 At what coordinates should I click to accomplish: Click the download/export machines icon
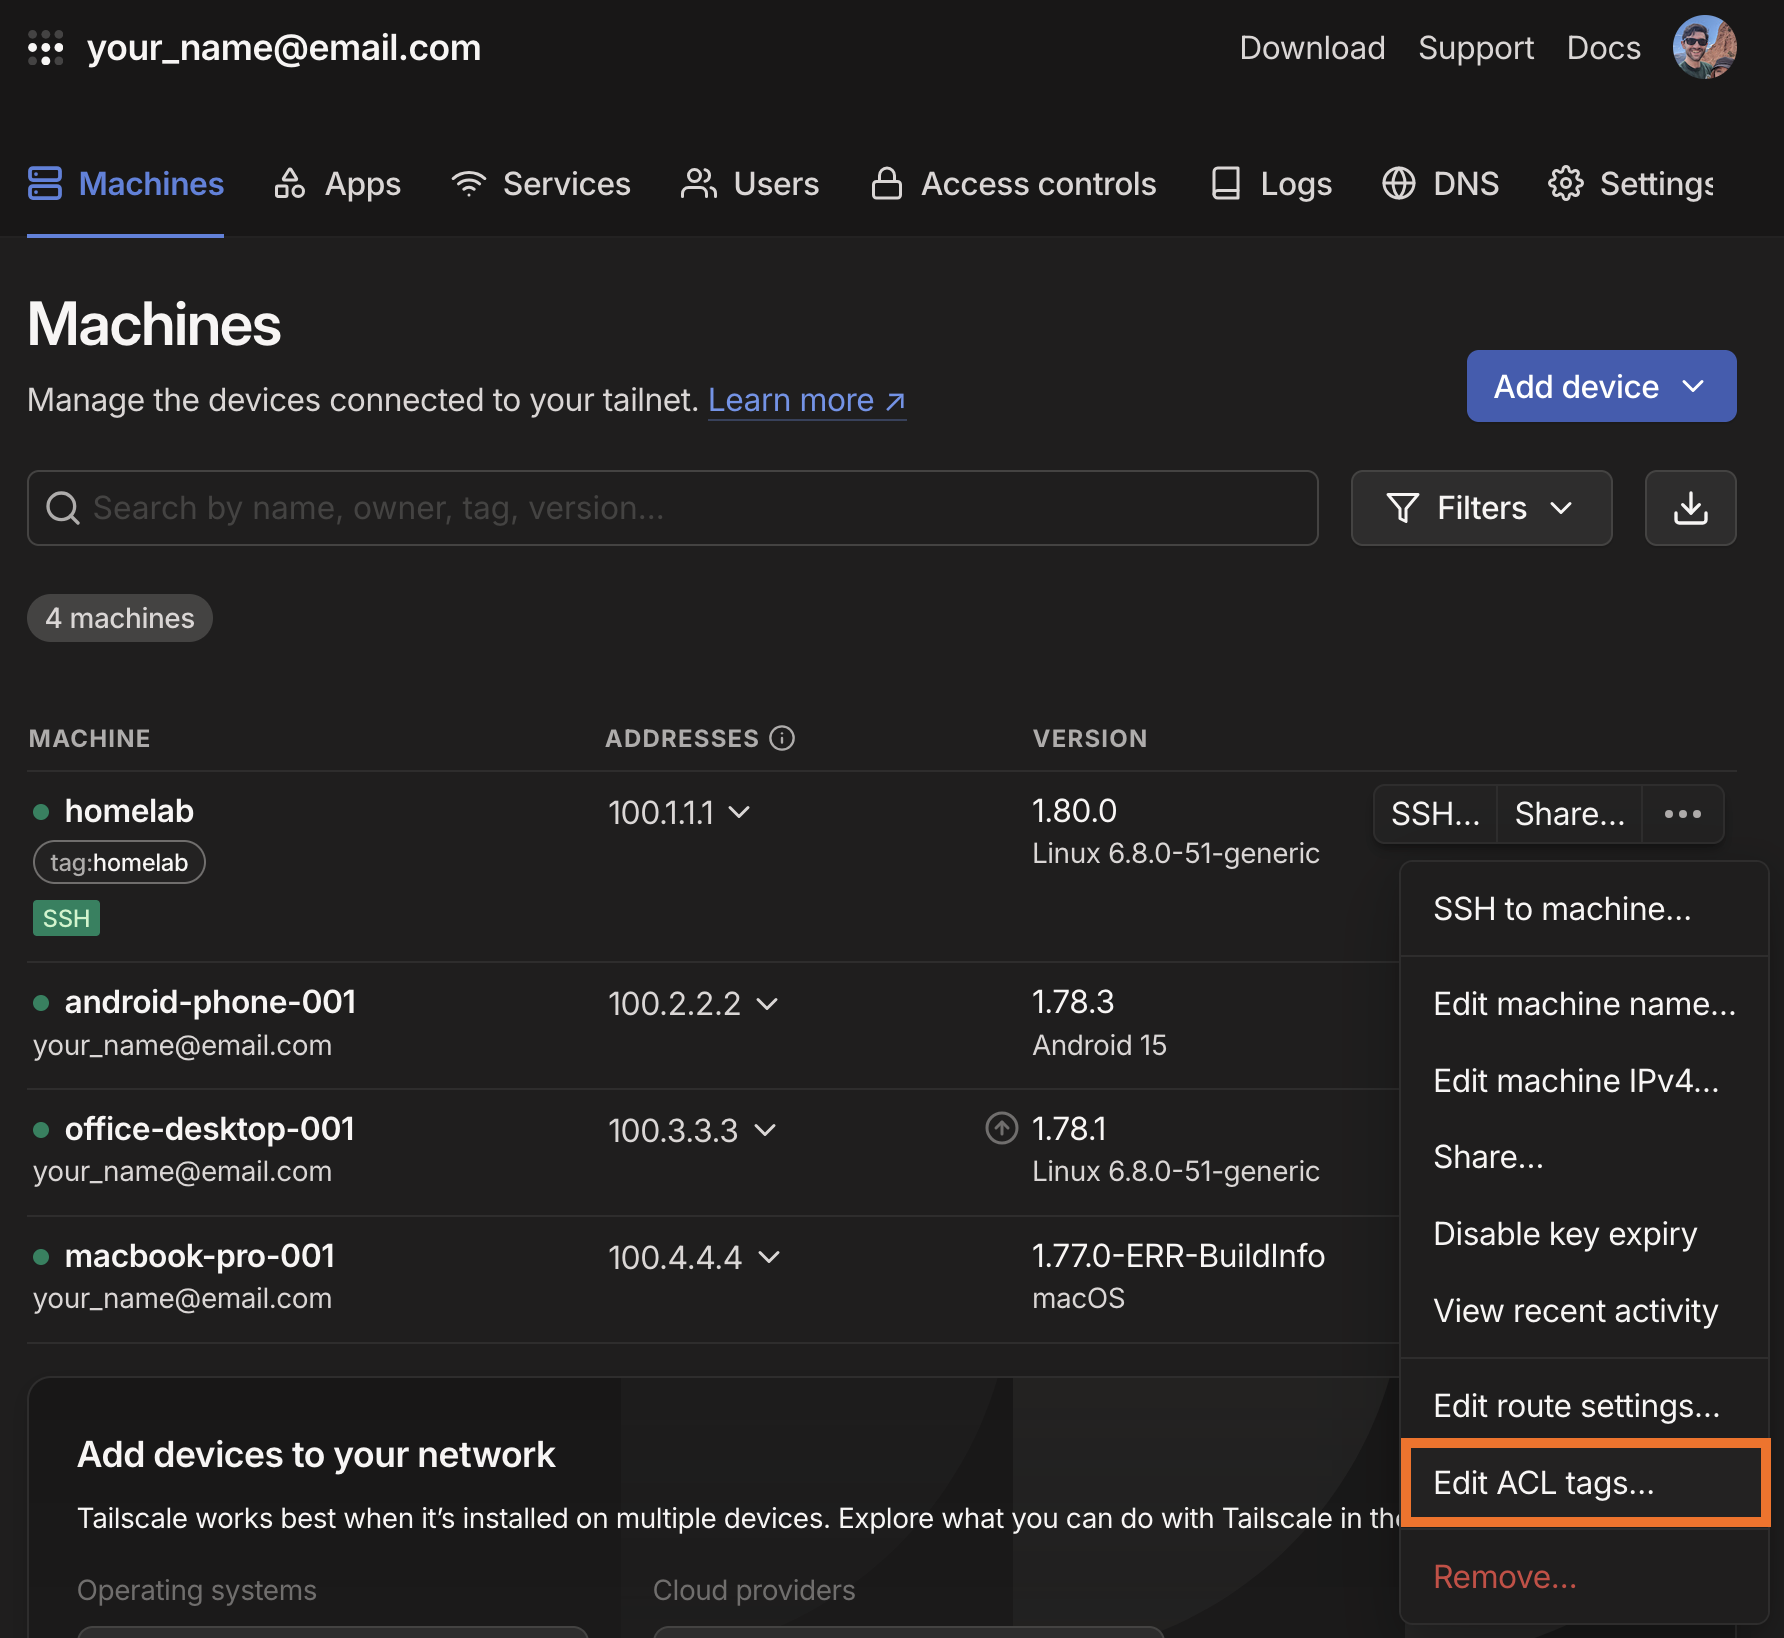(x=1690, y=508)
